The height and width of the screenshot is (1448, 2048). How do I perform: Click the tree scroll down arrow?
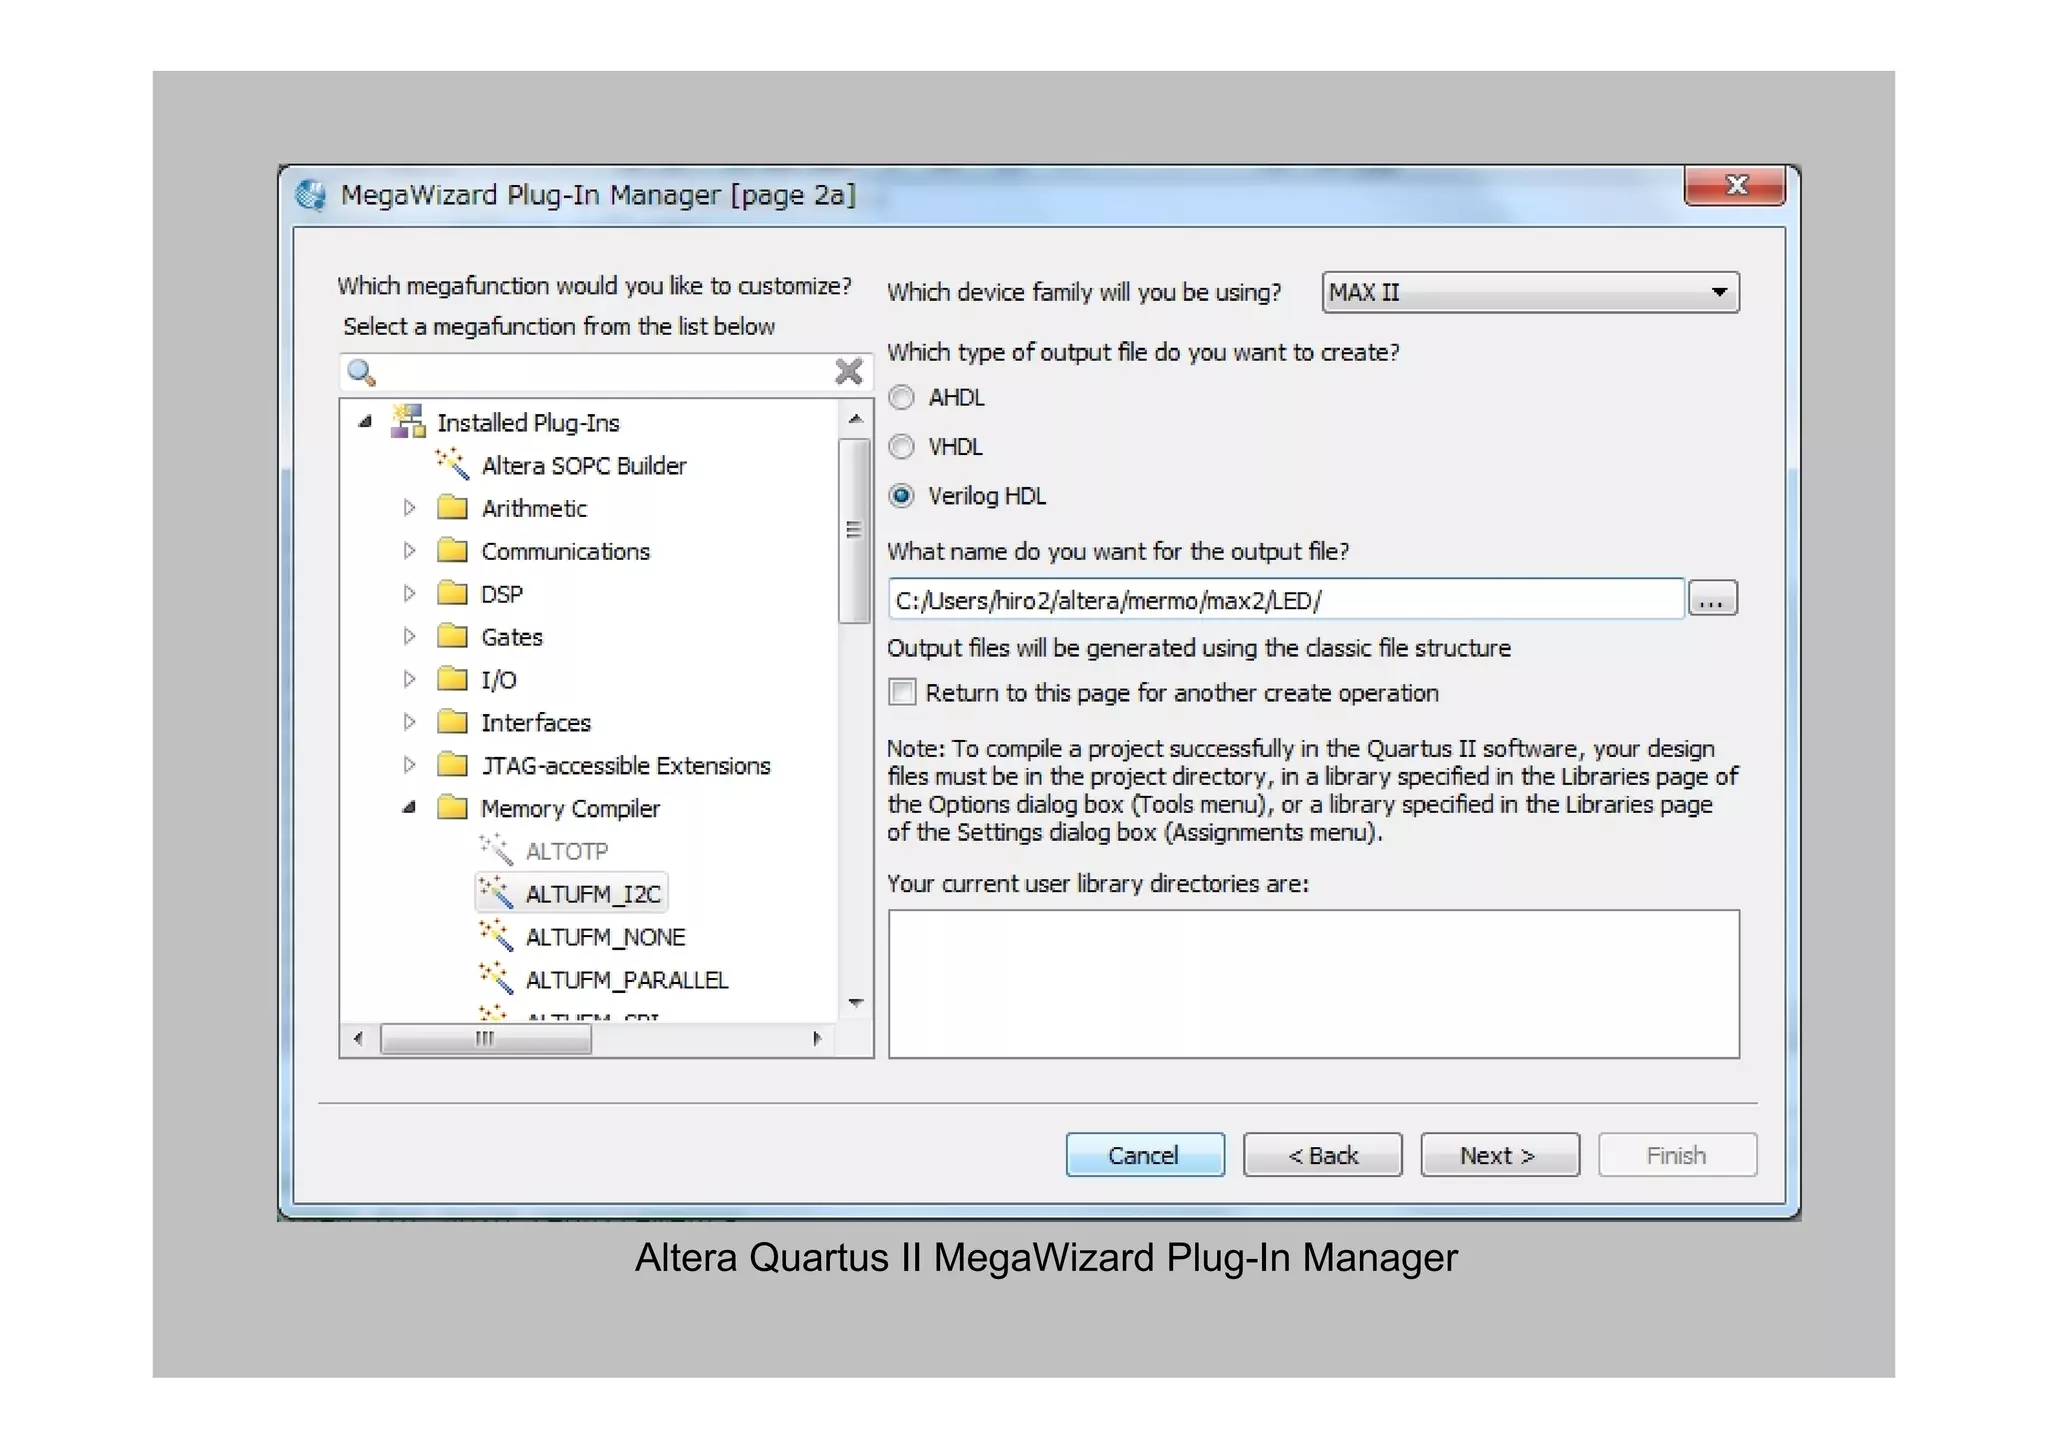855,1003
